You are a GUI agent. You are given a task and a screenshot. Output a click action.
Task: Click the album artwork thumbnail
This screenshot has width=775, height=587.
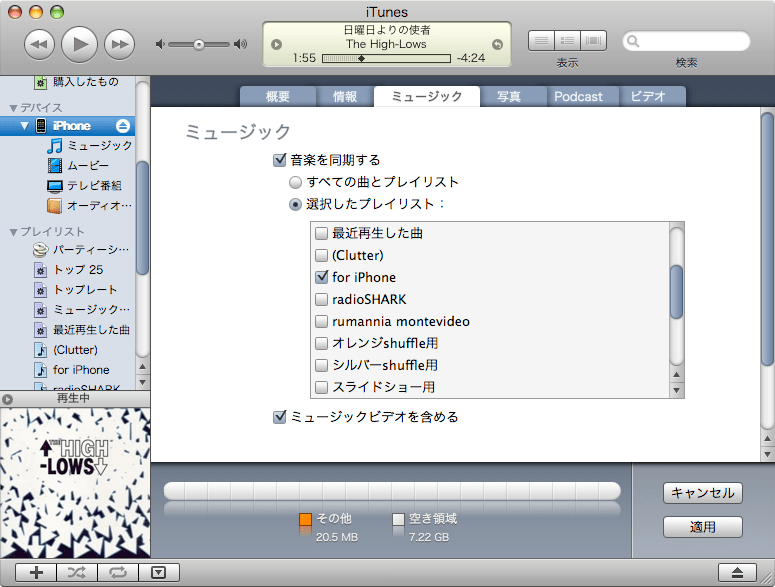(75, 483)
